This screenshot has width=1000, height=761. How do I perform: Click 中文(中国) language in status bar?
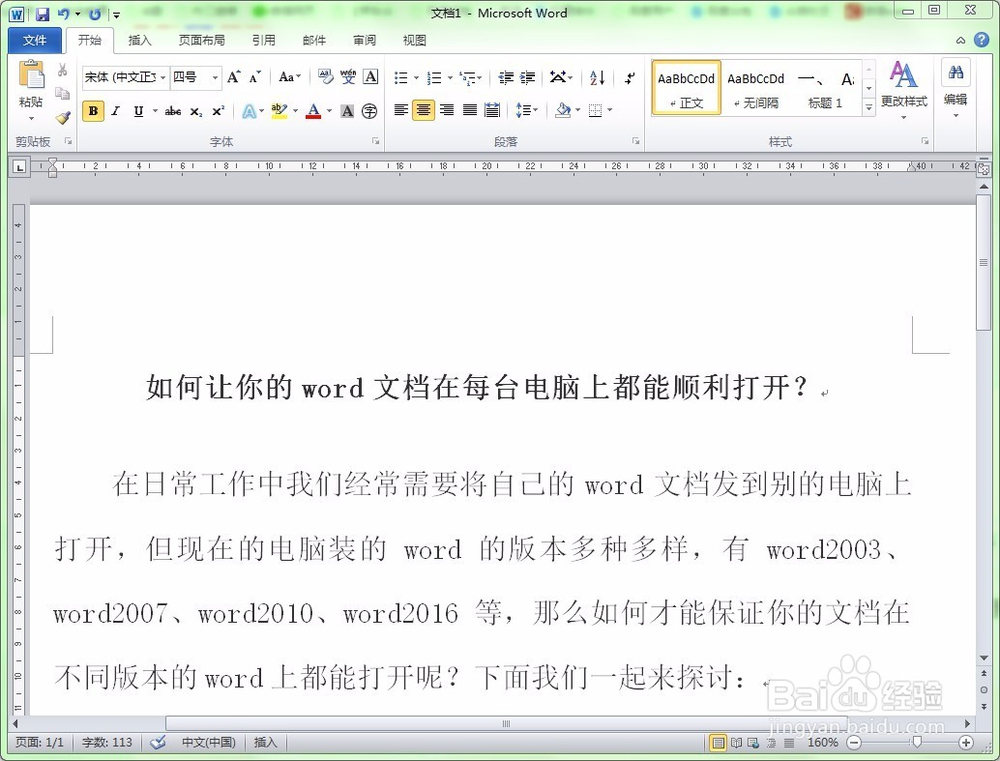(x=209, y=743)
